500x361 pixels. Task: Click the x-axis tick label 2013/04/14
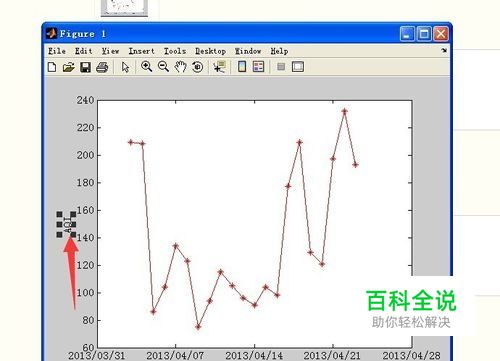[x=254, y=355]
